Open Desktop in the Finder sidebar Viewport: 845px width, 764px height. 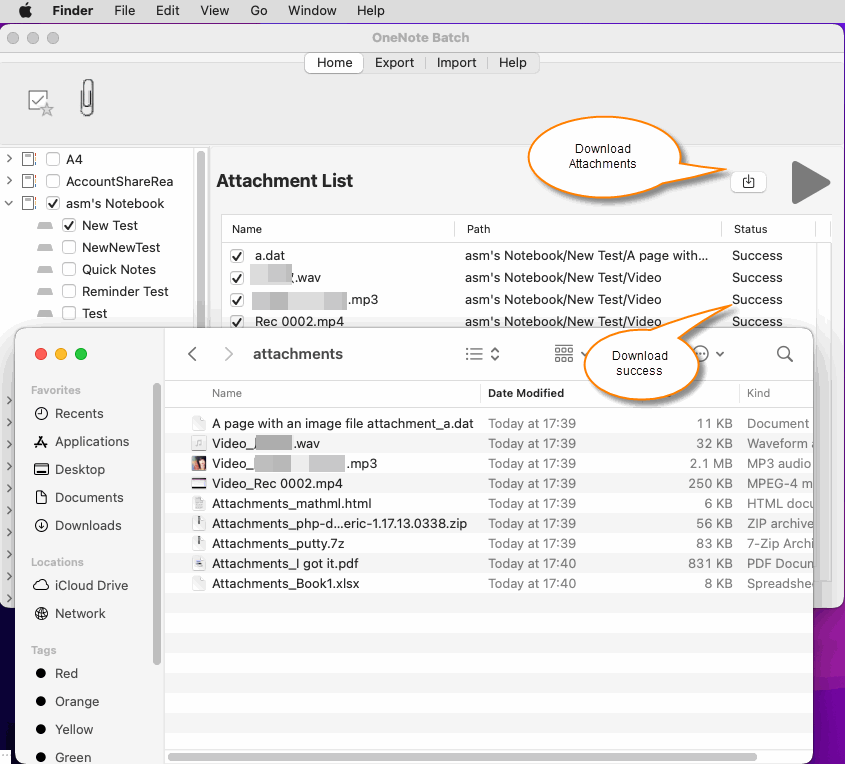[x=70, y=469]
